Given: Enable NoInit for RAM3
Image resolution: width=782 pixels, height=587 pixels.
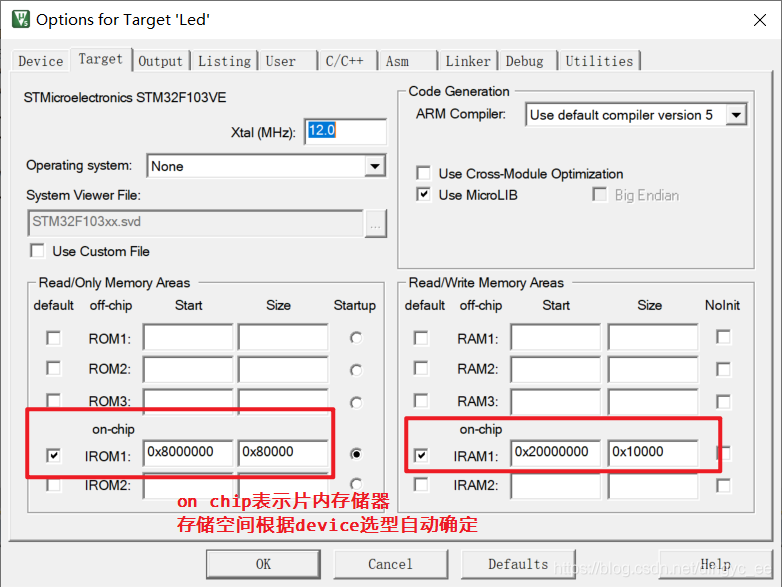Looking at the screenshot, I should point(723,401).
